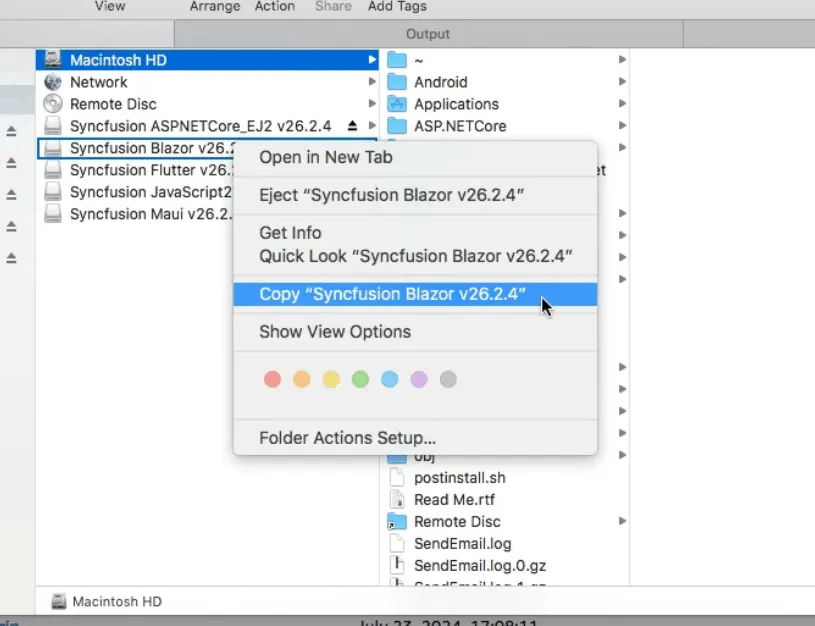815x626 pixels.
Task: Select the Remote Disc icon in sidebar
Action: tap(53, 104)
